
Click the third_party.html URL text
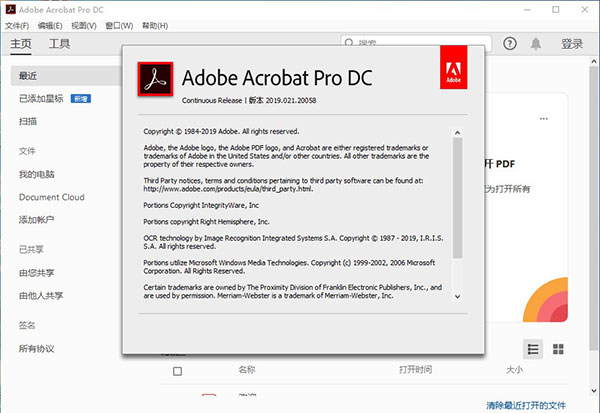click(x=228, y=189)
